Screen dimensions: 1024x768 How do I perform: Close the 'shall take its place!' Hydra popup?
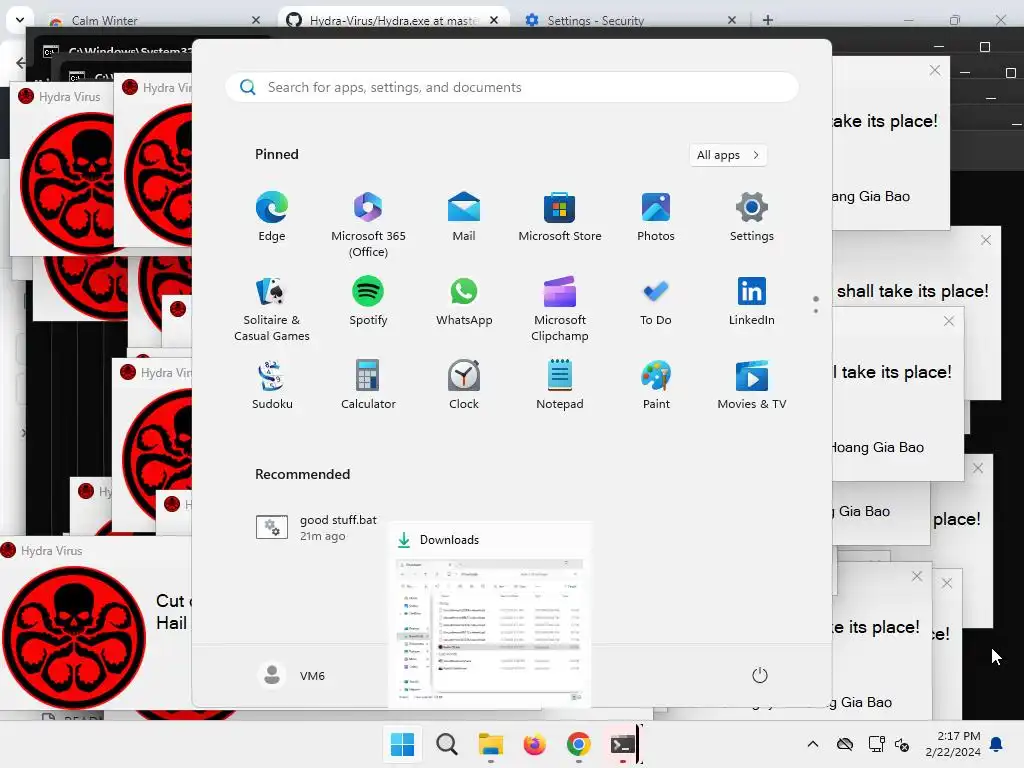click(x=986, y=240)
